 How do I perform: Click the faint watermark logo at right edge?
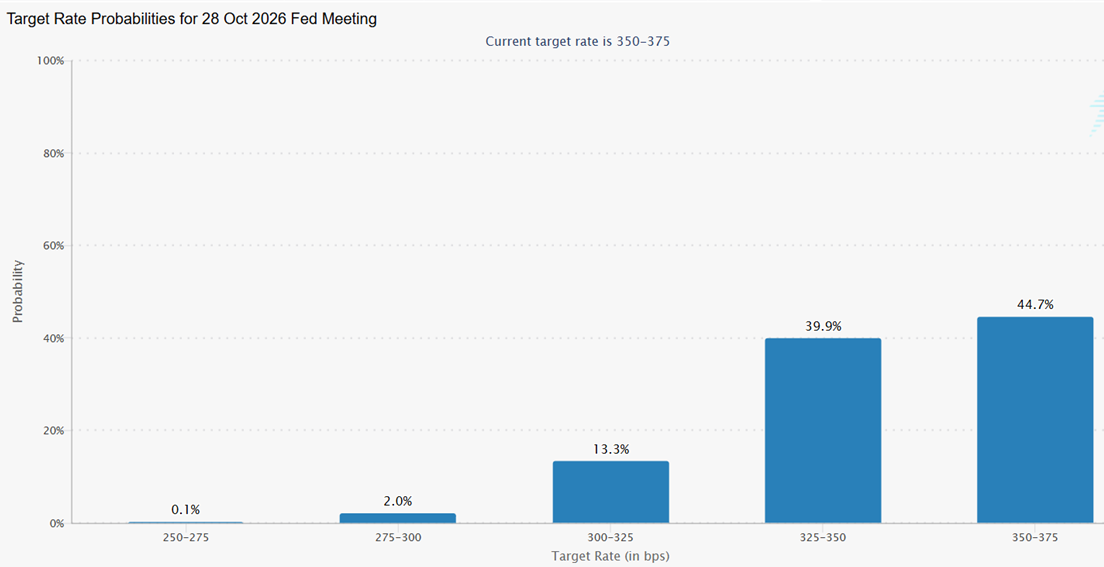(1097, 115)
